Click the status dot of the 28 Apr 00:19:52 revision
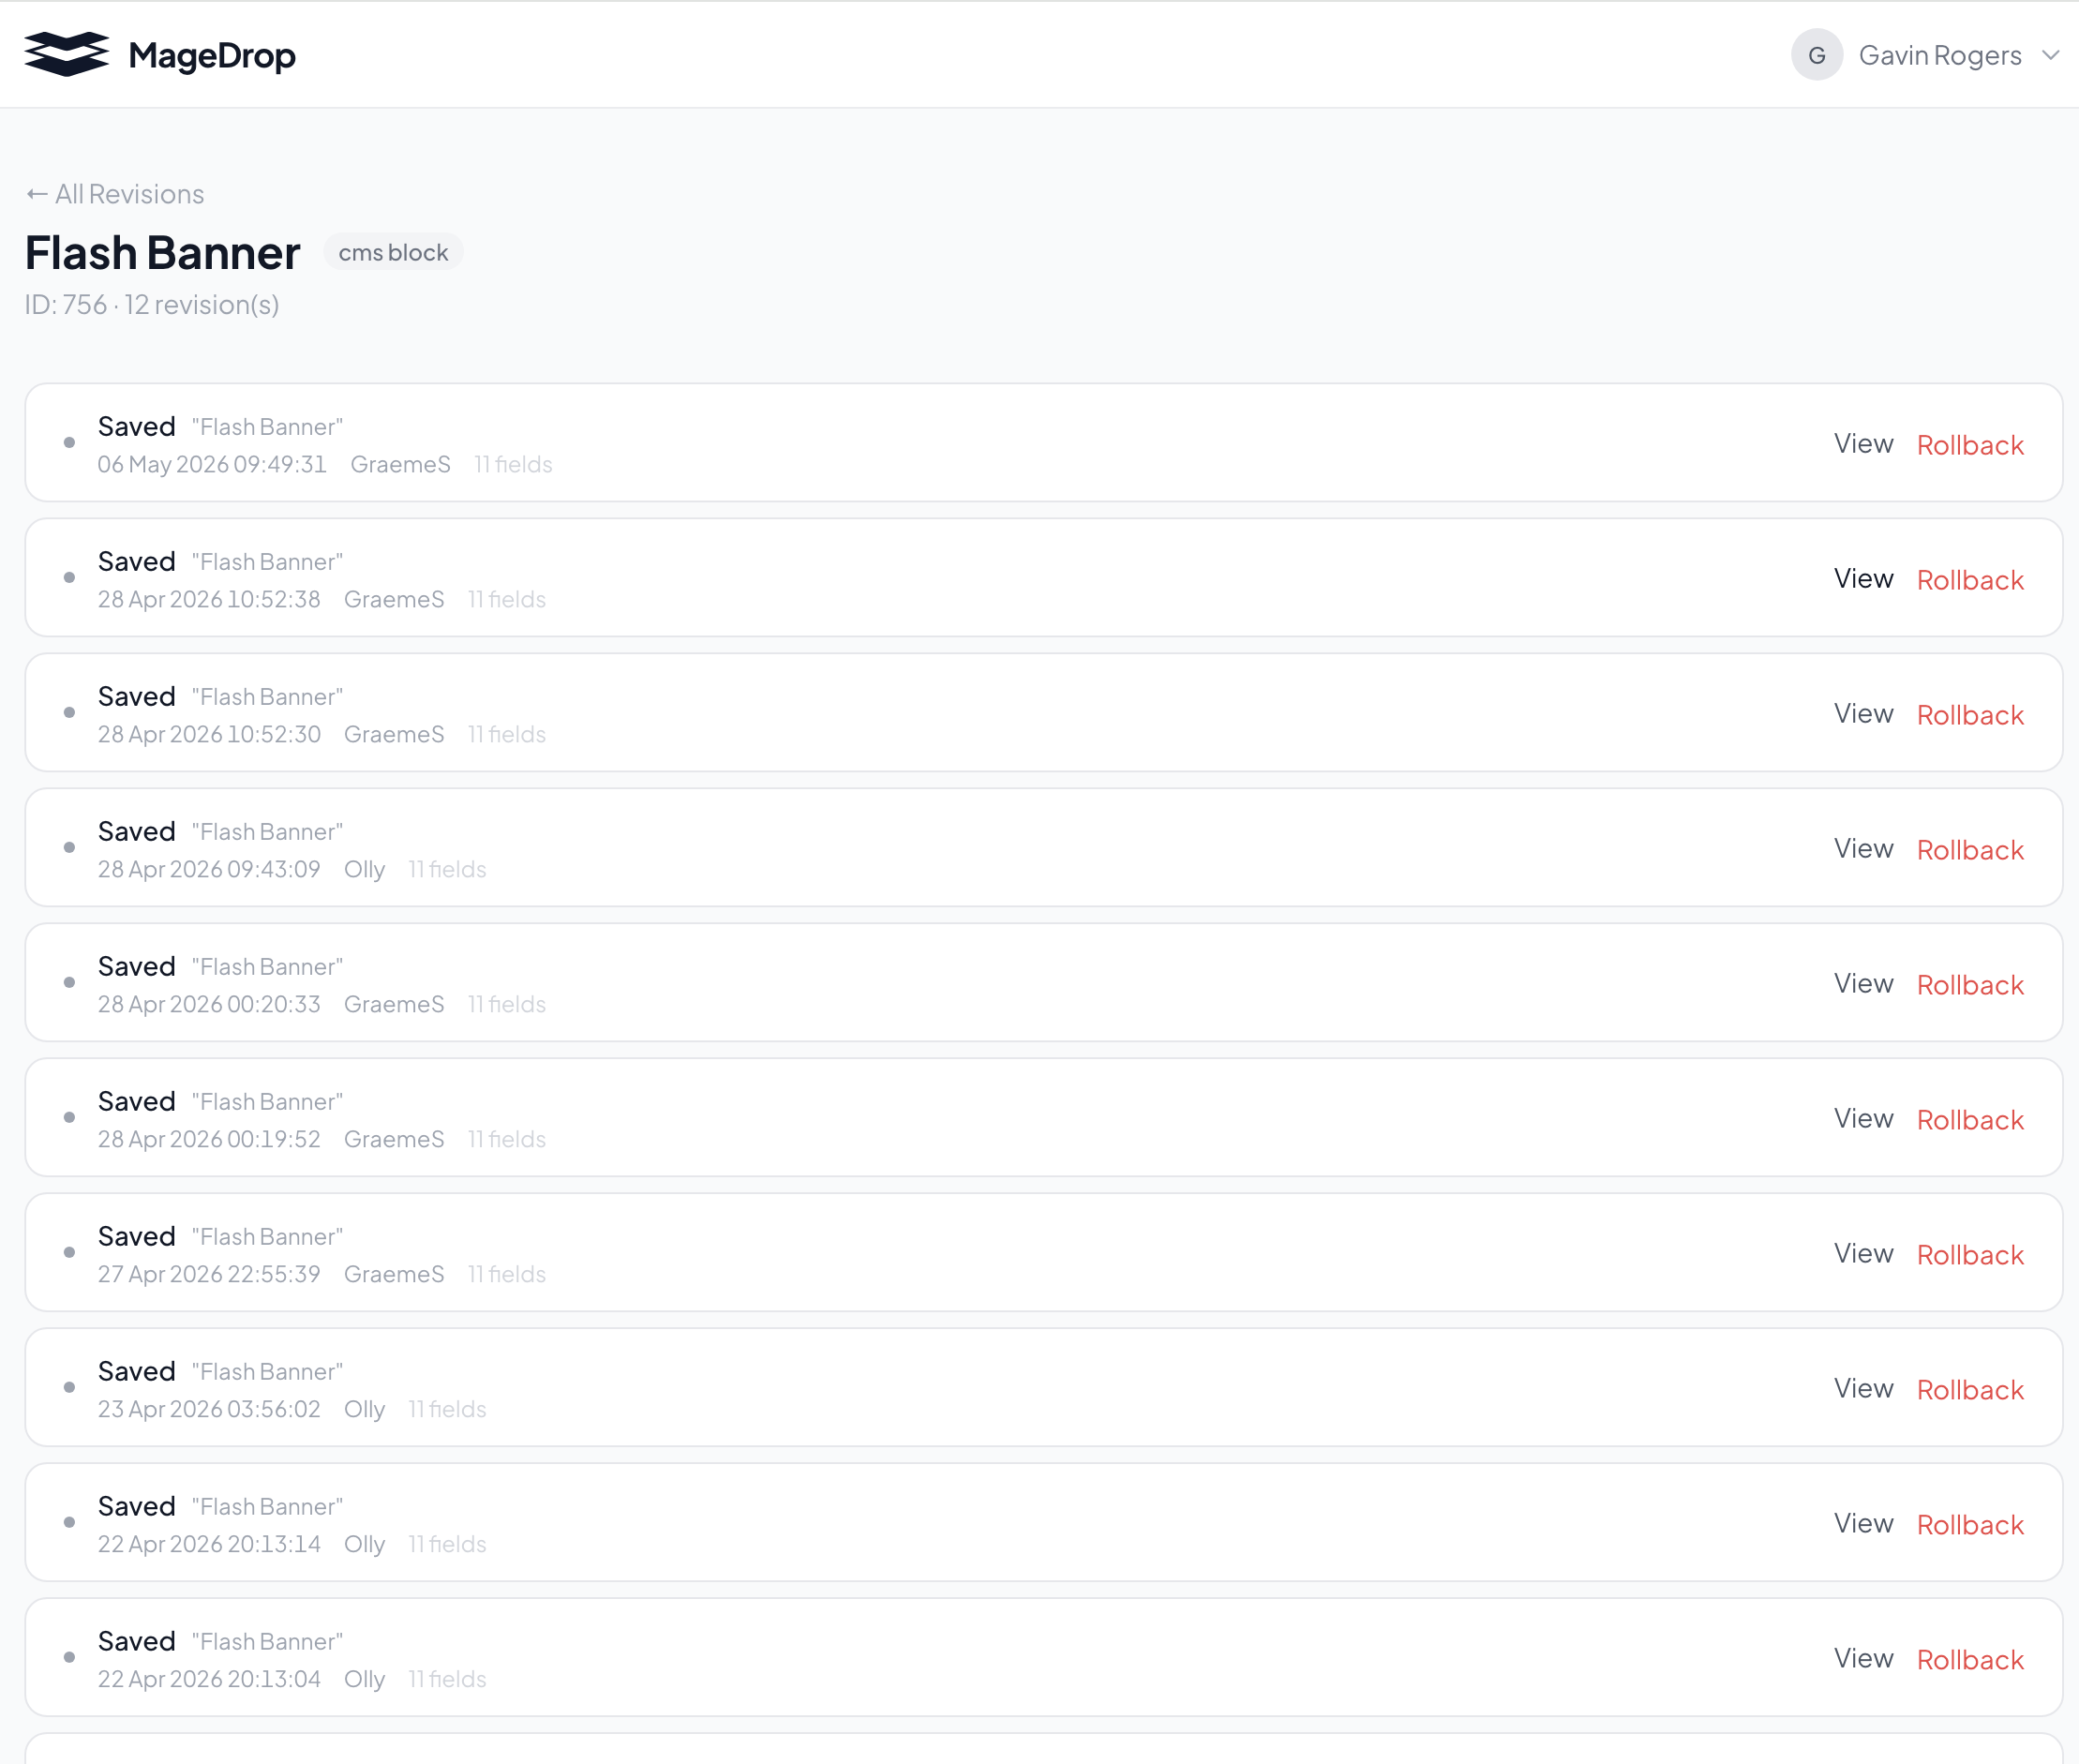The height and width of the screenshot is (1764, 2079). click(69, 1117)
